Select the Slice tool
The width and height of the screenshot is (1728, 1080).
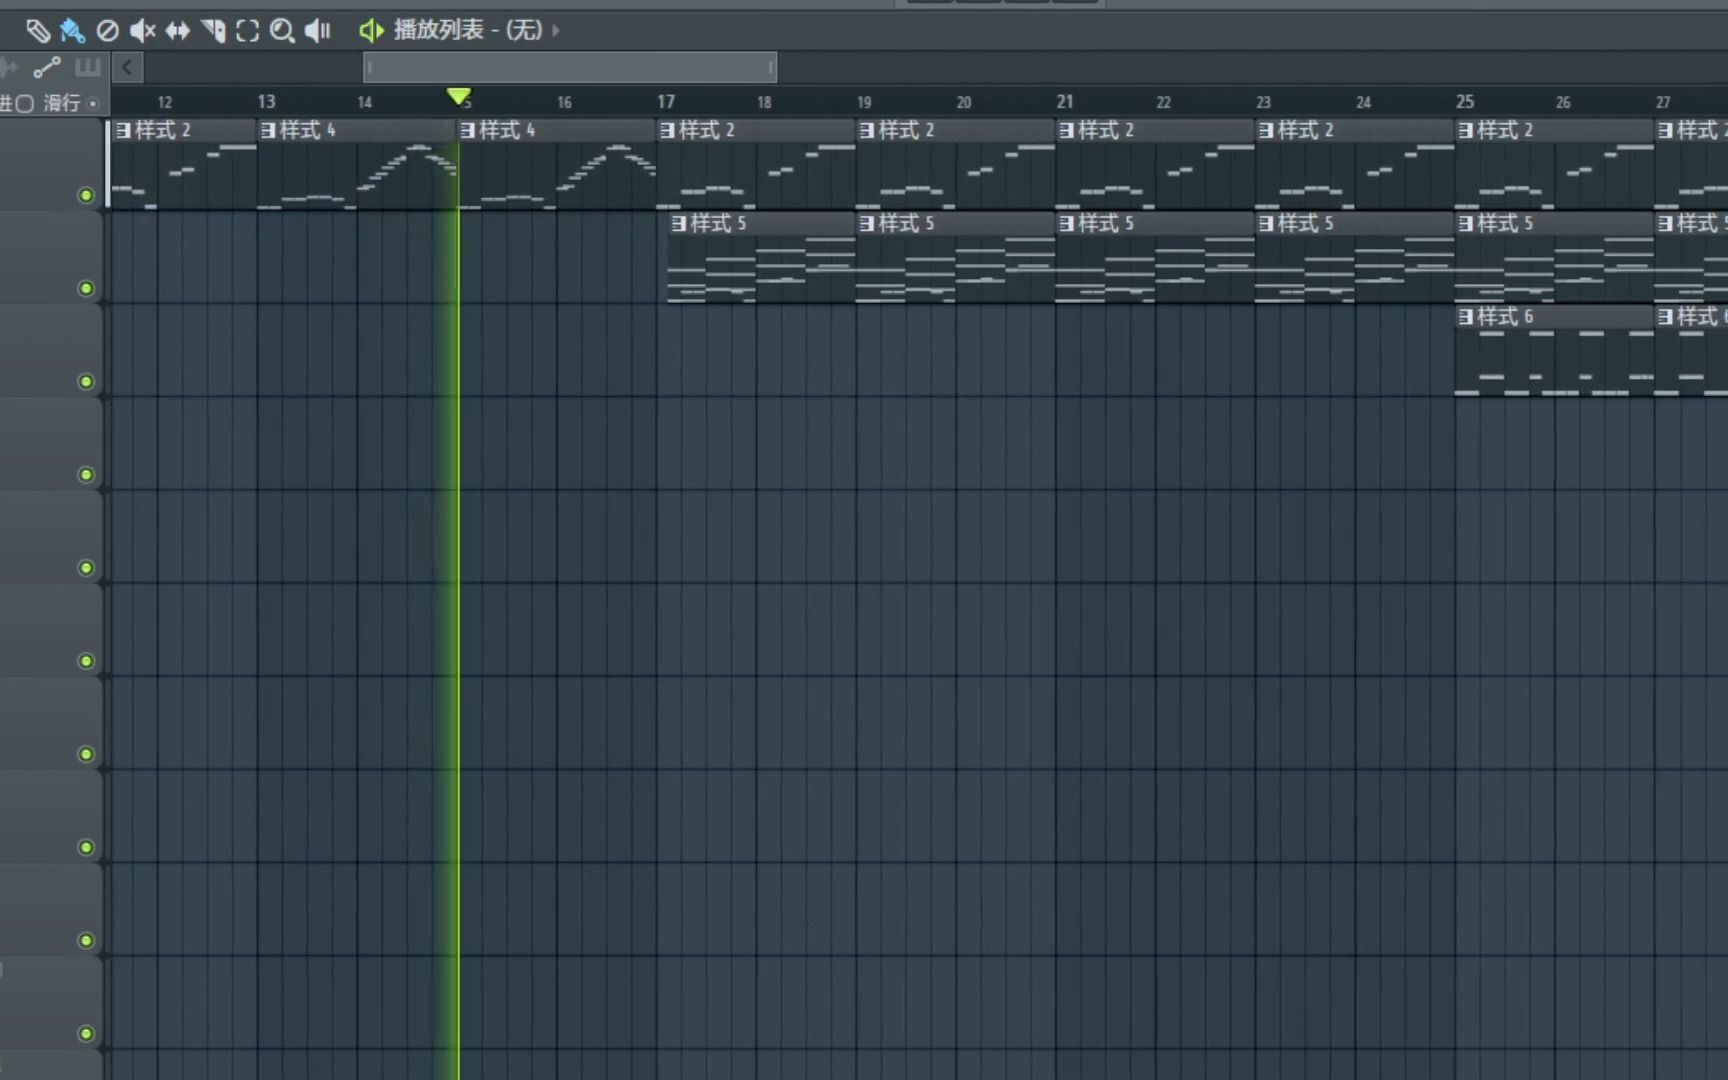[x=213, y=31]
